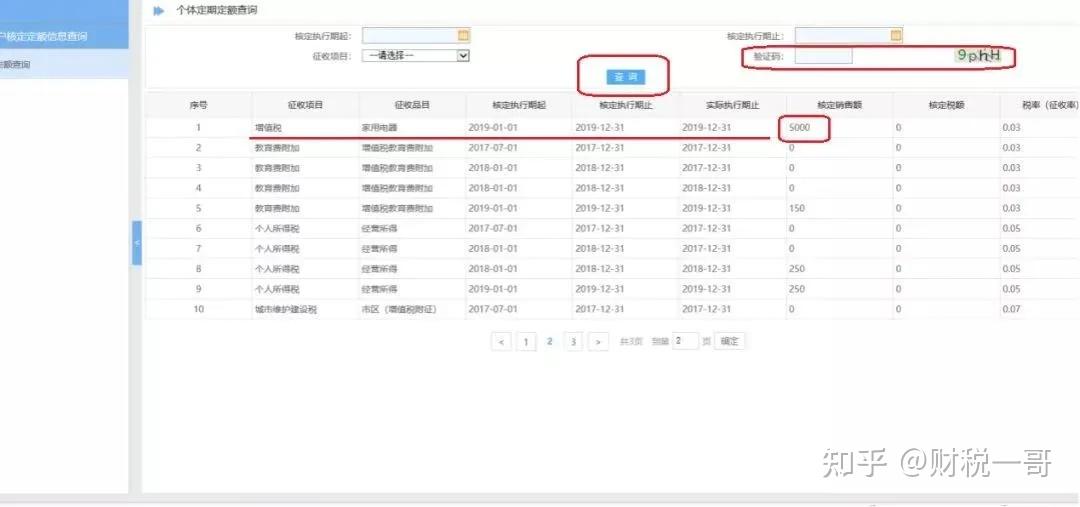
Task: Select current page 2 in pagination
Action: [x=550, y=342]
